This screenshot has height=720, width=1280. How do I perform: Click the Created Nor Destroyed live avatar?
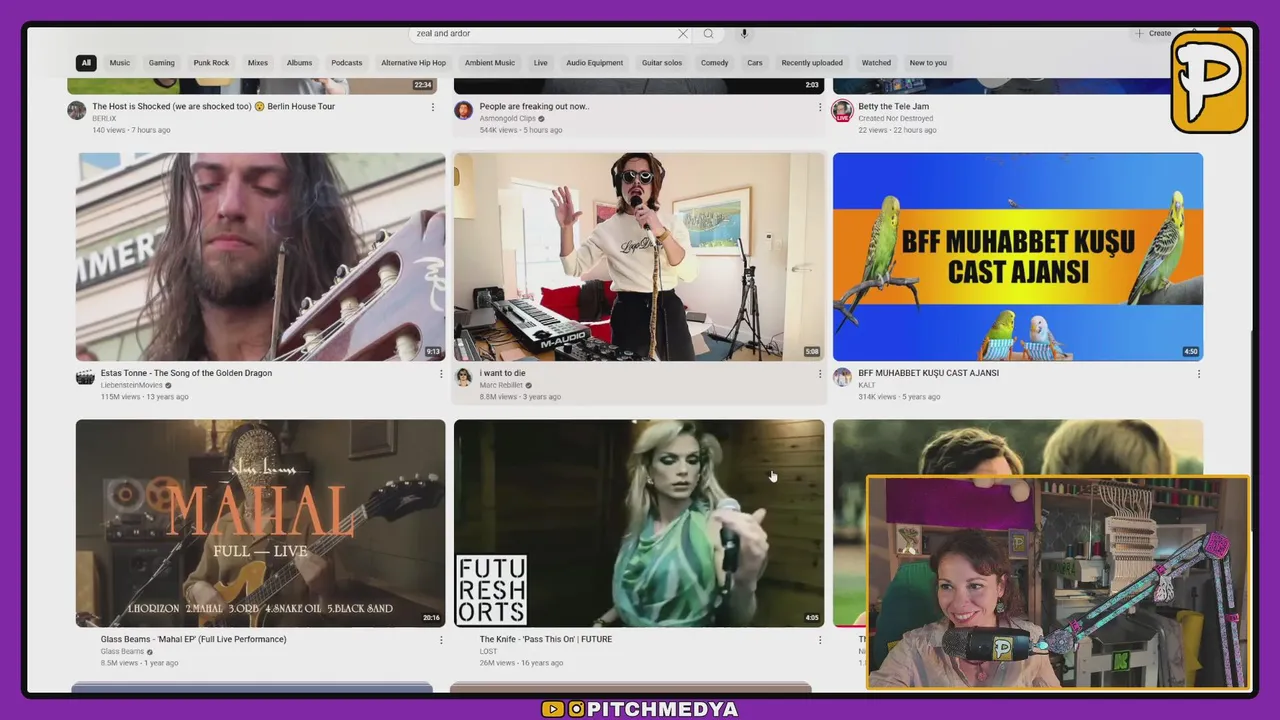point(842,110)
